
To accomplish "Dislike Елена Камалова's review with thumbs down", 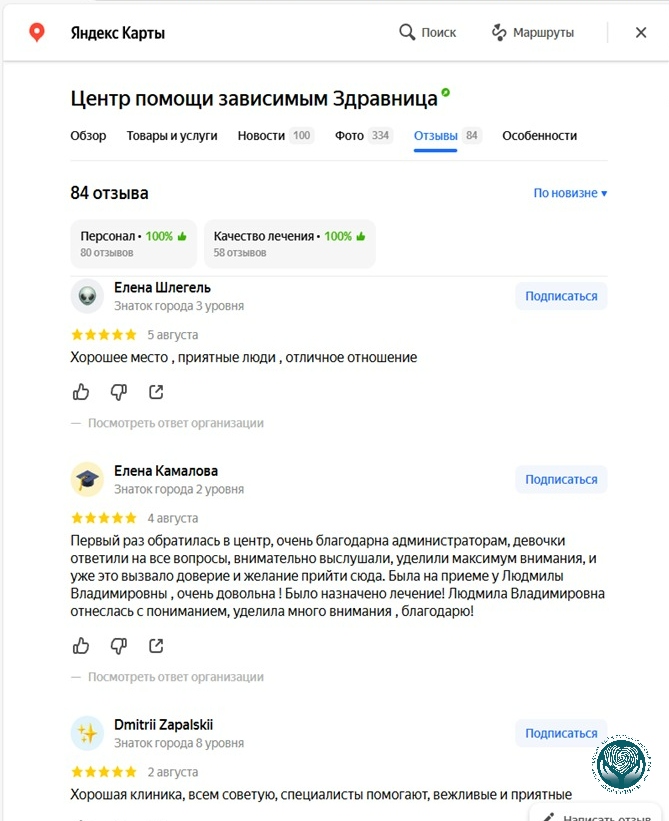I will coord(119,646).
